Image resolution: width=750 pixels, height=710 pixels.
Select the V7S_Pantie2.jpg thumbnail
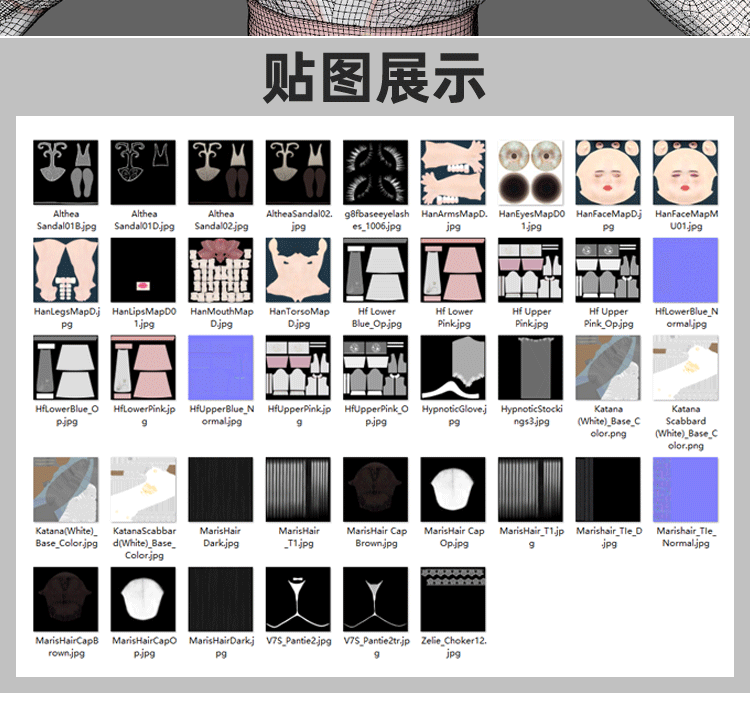click(x=298, y=599)
